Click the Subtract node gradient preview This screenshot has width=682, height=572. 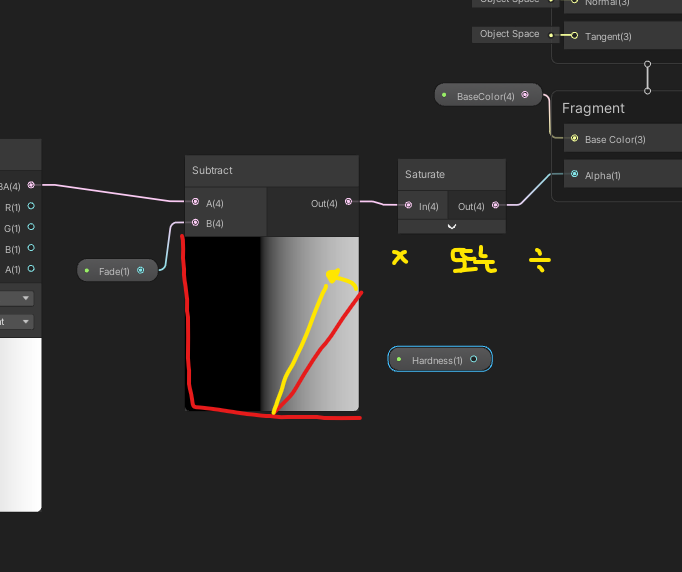click(272, 324)
